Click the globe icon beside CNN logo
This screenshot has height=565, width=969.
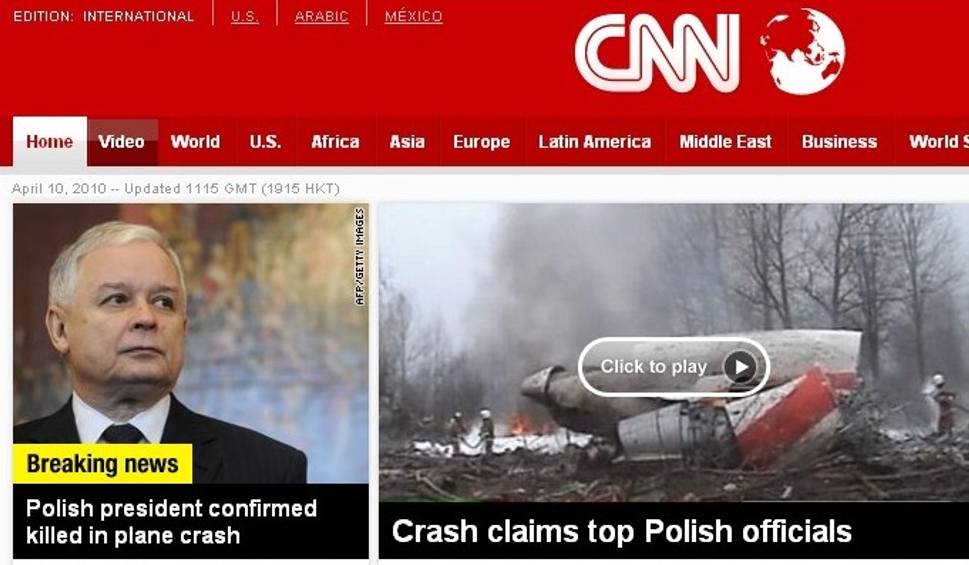tap(802, 51)
